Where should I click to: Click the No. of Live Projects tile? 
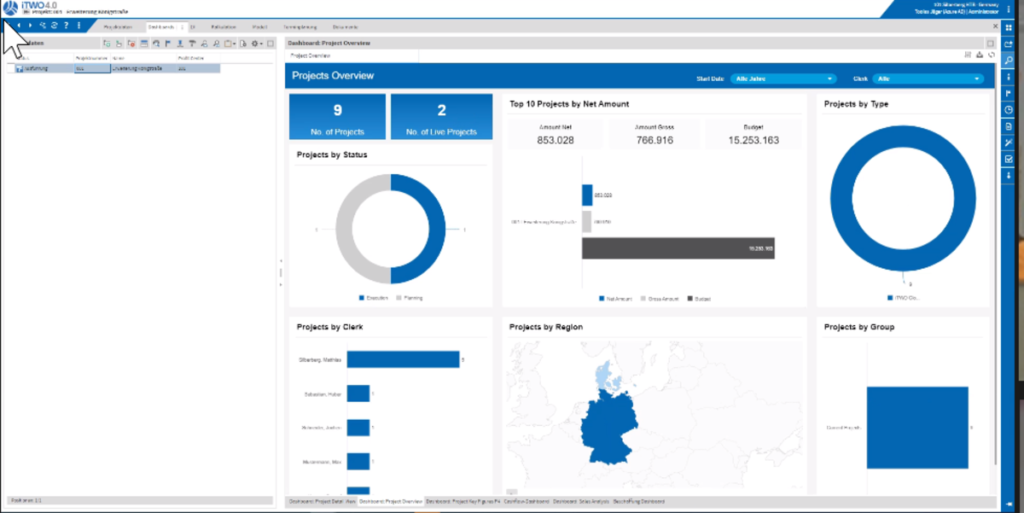441,117
